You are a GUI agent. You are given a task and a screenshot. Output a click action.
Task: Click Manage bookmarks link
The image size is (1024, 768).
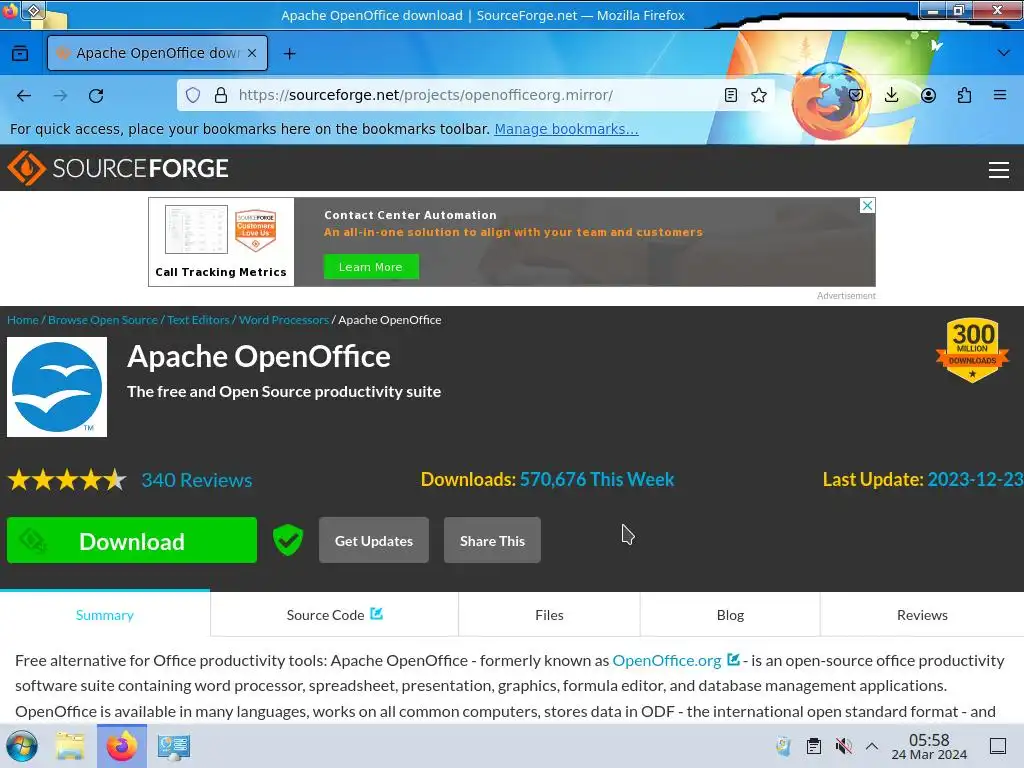point(566,129)
